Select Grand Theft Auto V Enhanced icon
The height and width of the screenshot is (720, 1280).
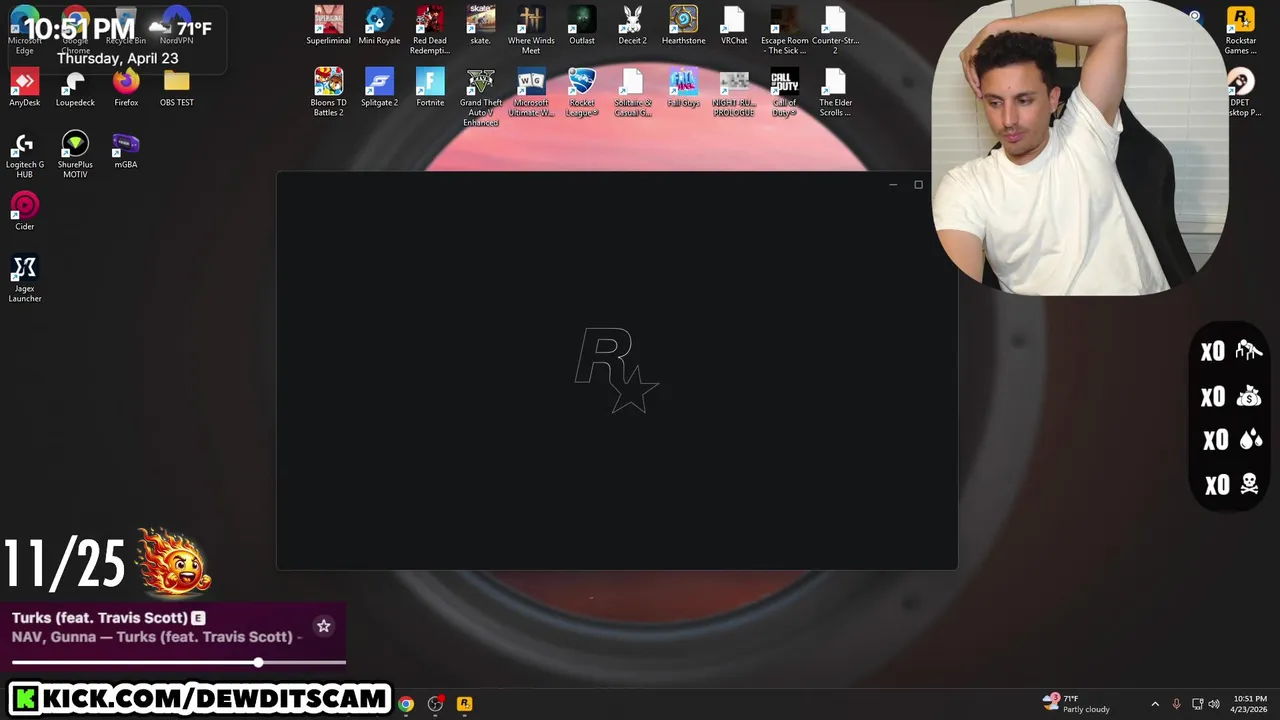[x=480, y=97]
